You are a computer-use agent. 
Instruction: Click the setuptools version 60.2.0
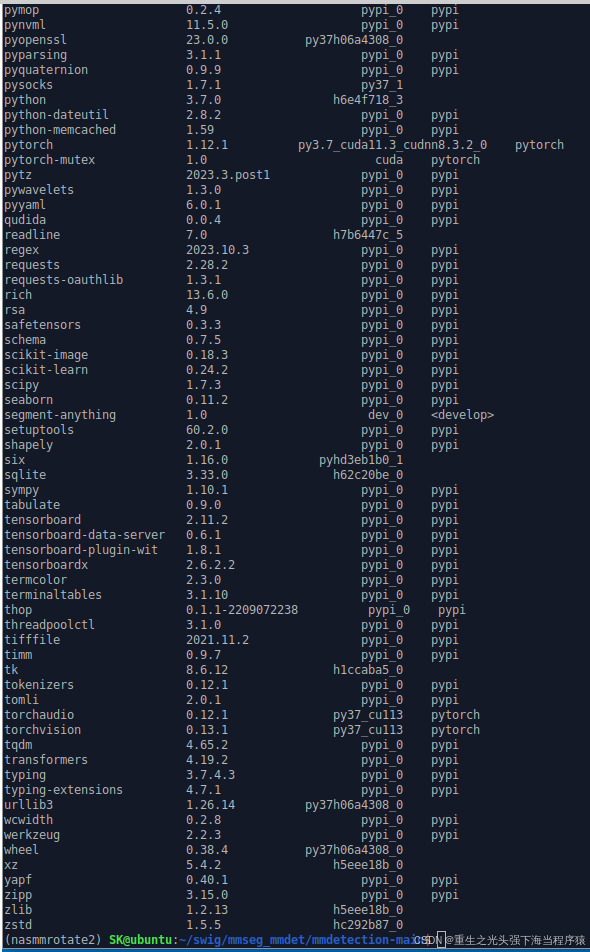point(207,430)
